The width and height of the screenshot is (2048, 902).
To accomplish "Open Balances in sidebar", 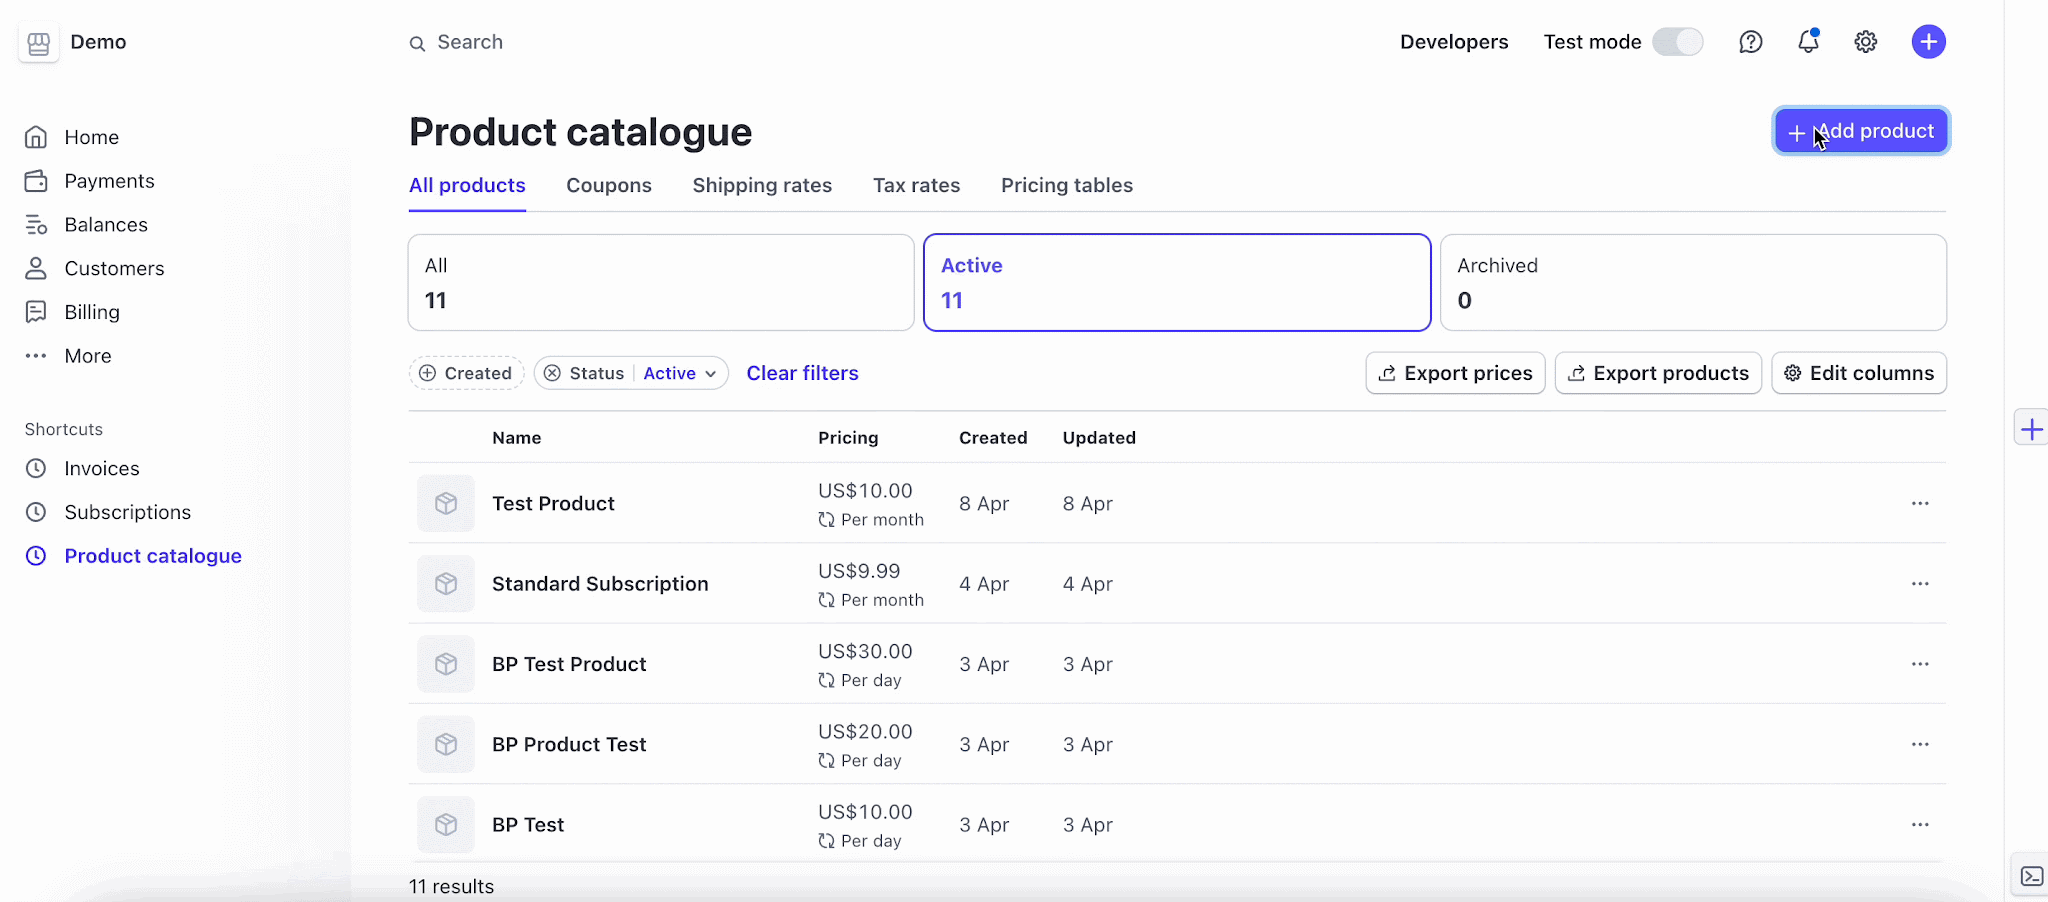I will coord(86,225).
